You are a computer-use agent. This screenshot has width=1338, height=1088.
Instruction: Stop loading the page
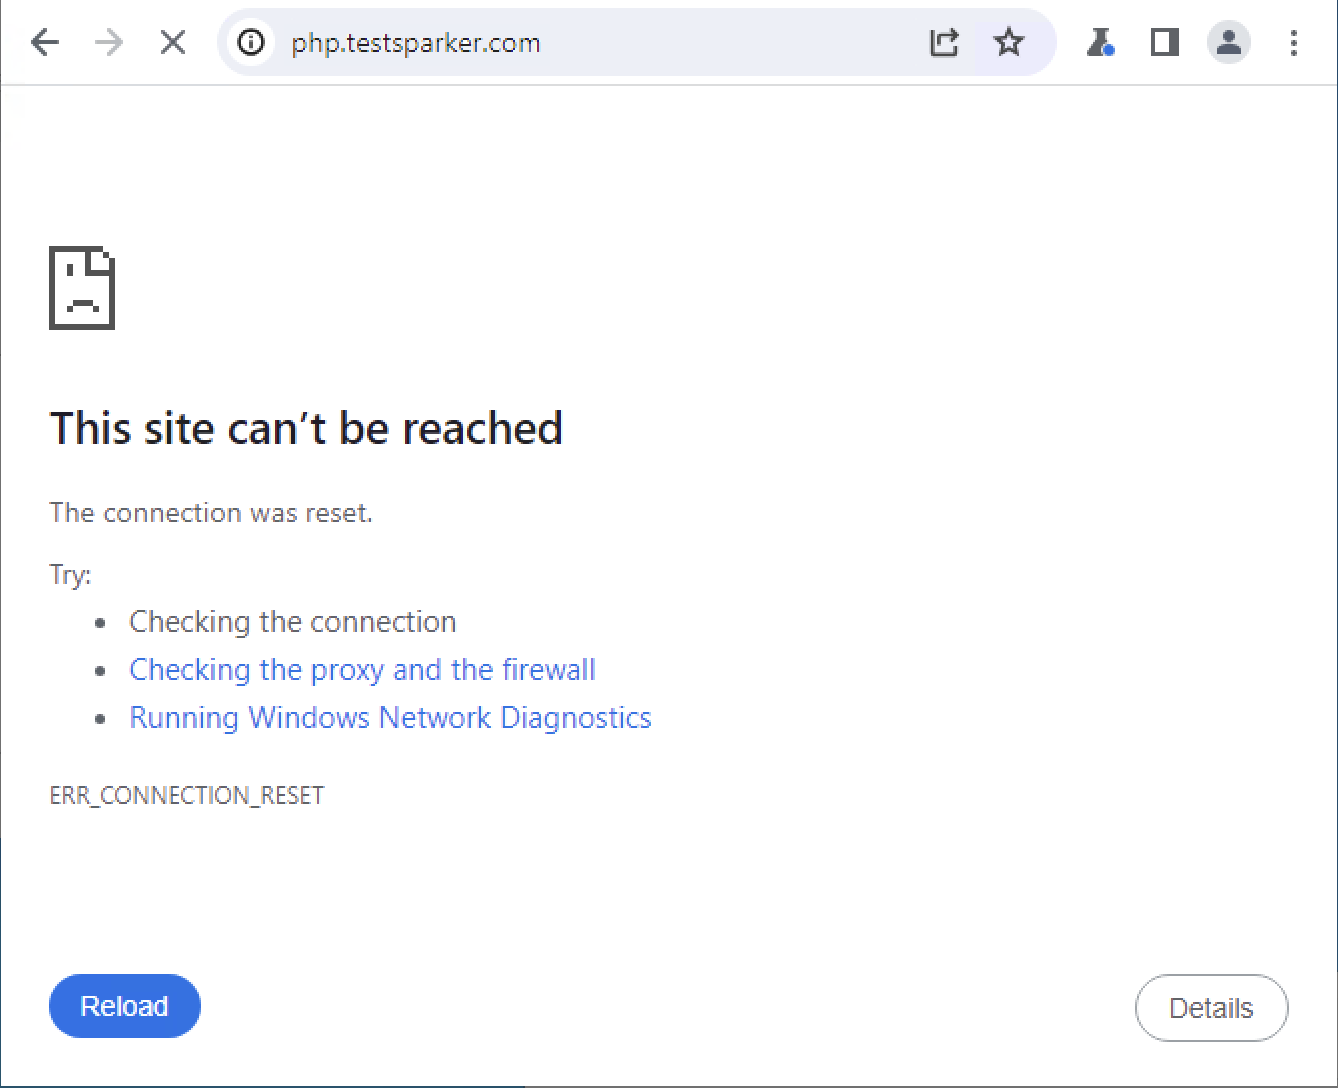point(173,43)
